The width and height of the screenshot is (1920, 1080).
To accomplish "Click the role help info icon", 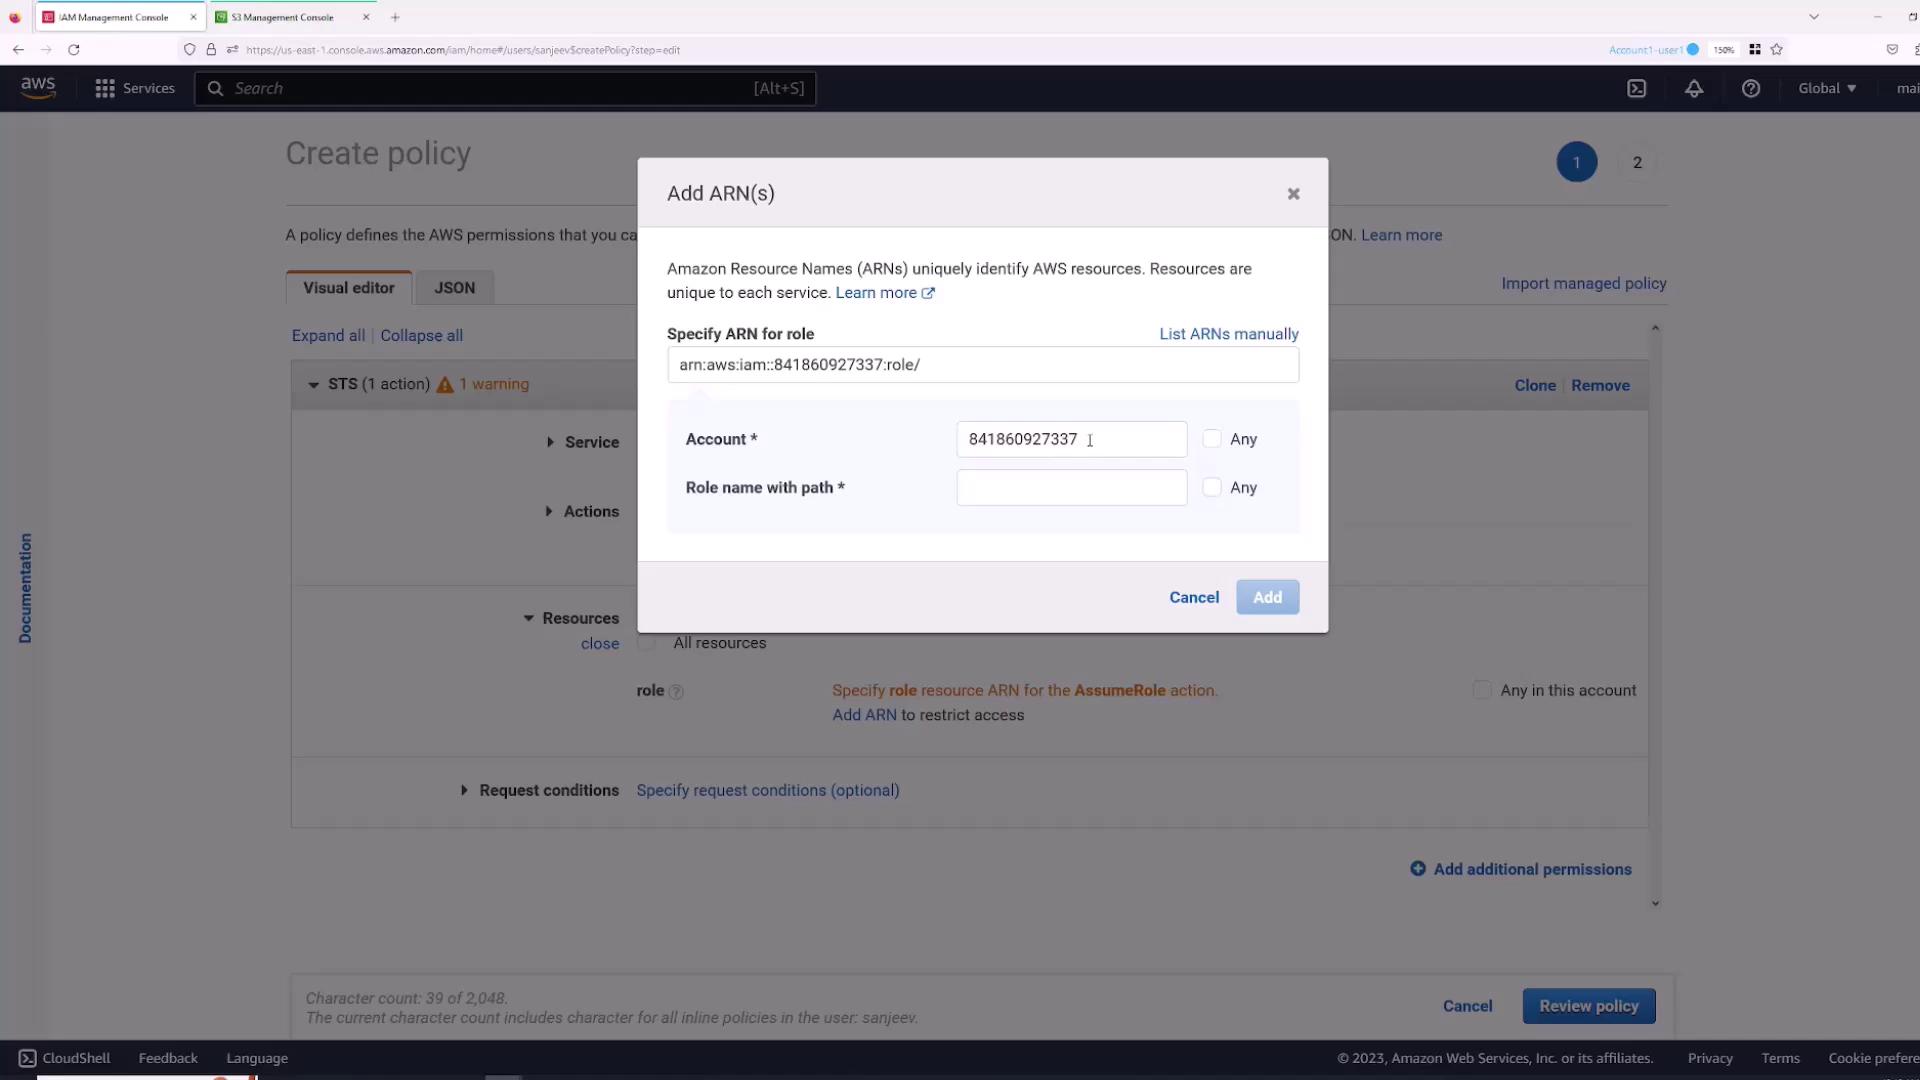I will [x=676, y=692].
